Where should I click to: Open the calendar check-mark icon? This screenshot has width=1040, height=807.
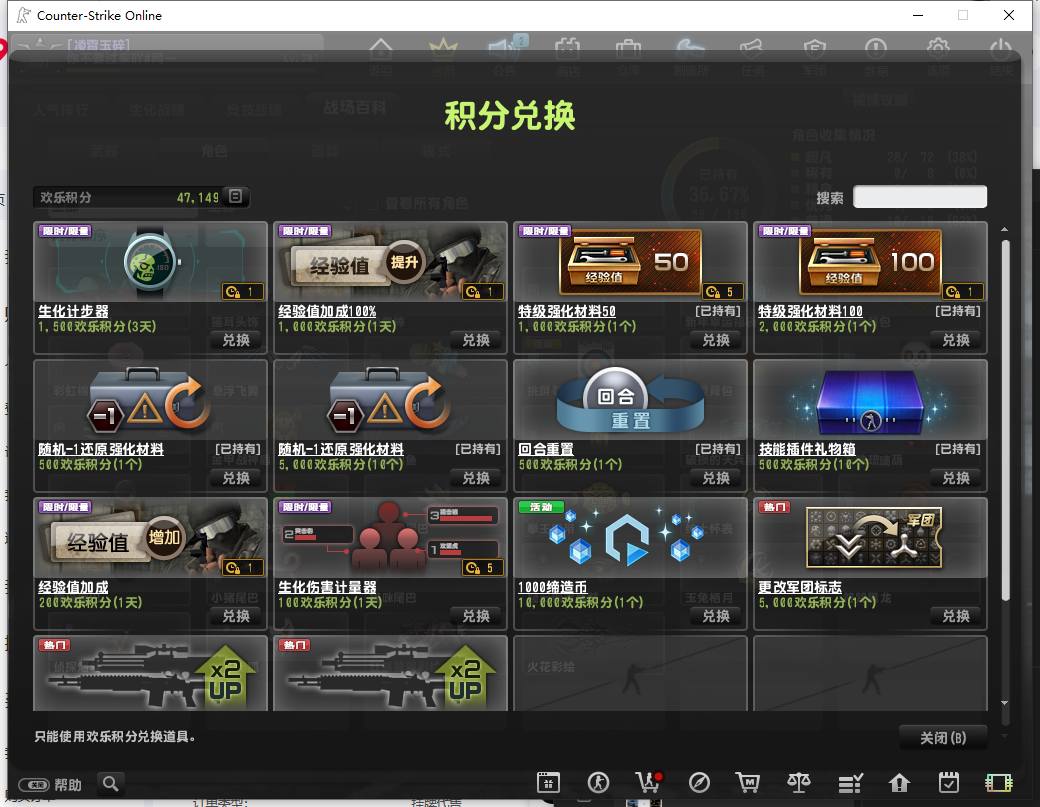tap(948, 783)
